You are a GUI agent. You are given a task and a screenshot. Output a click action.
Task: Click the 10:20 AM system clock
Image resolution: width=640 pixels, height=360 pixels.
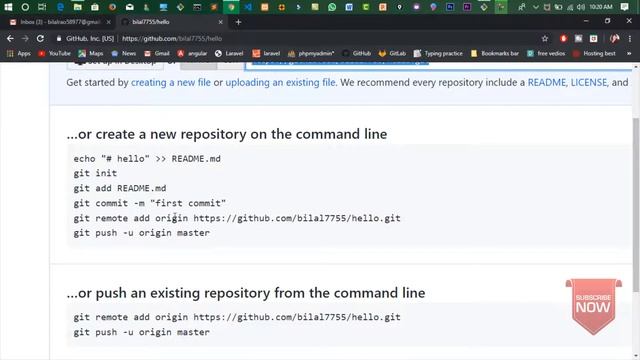601,7
